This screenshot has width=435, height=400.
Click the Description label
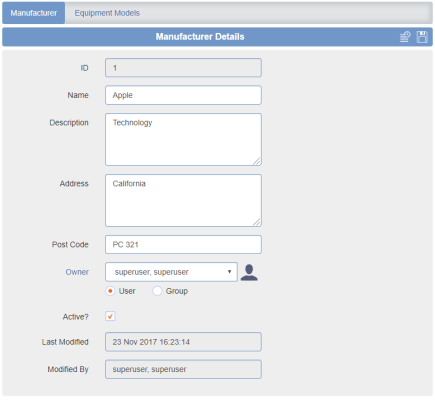click(69, 123)
